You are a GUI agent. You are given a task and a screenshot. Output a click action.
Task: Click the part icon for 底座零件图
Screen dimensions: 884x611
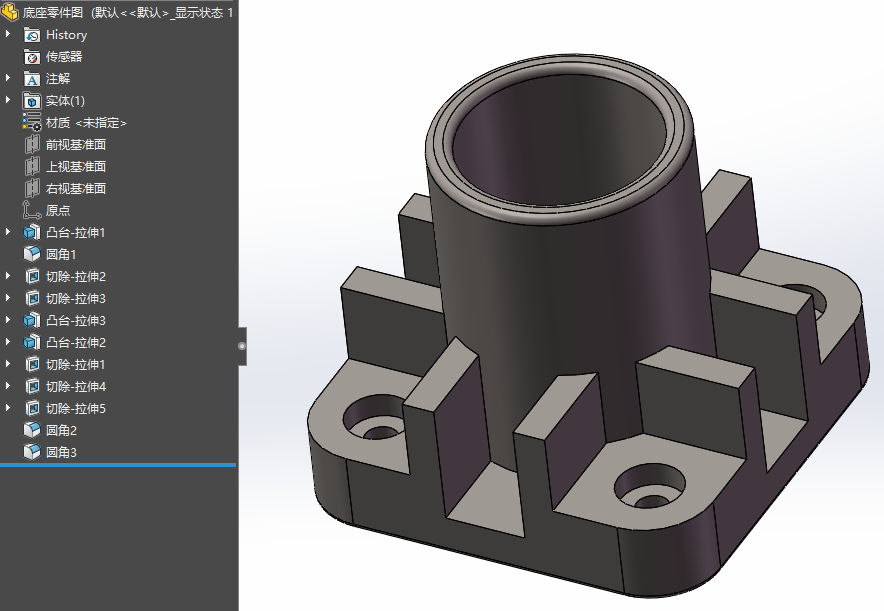[x=10, y=12]
